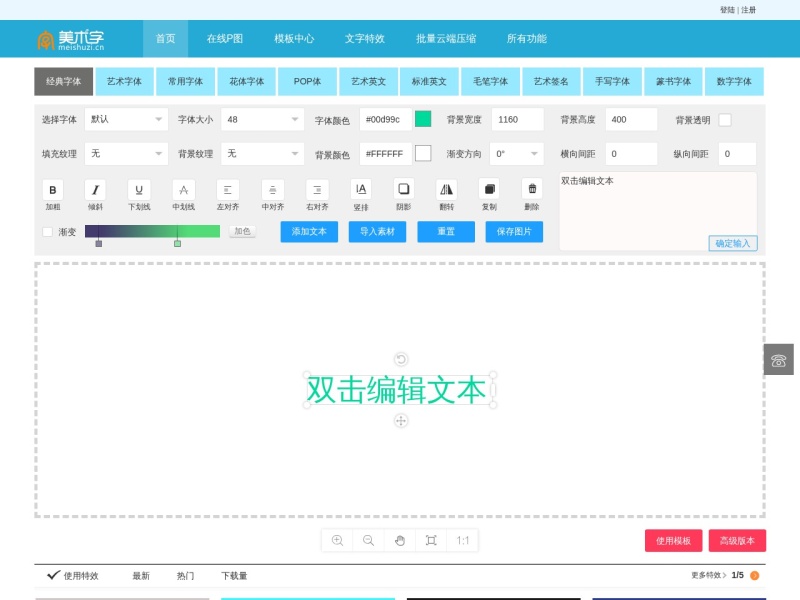Open the telephone contact widget
This screenshot has height=600, width=800.
779,360
